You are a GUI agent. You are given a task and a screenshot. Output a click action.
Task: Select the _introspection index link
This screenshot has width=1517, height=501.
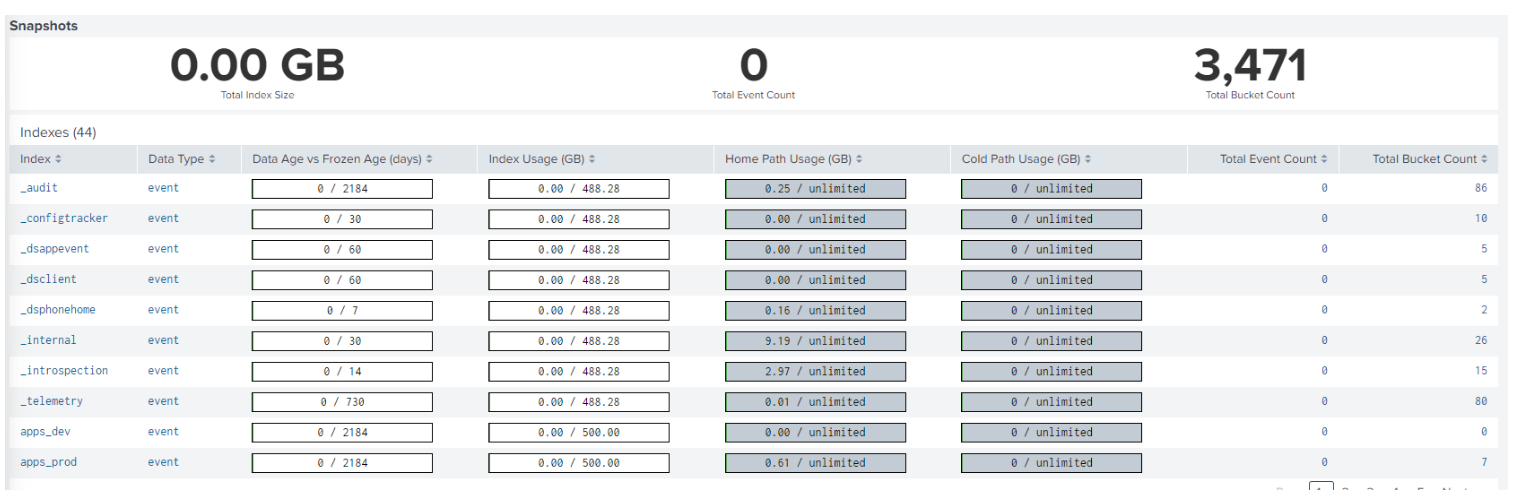tap(64, 371)
